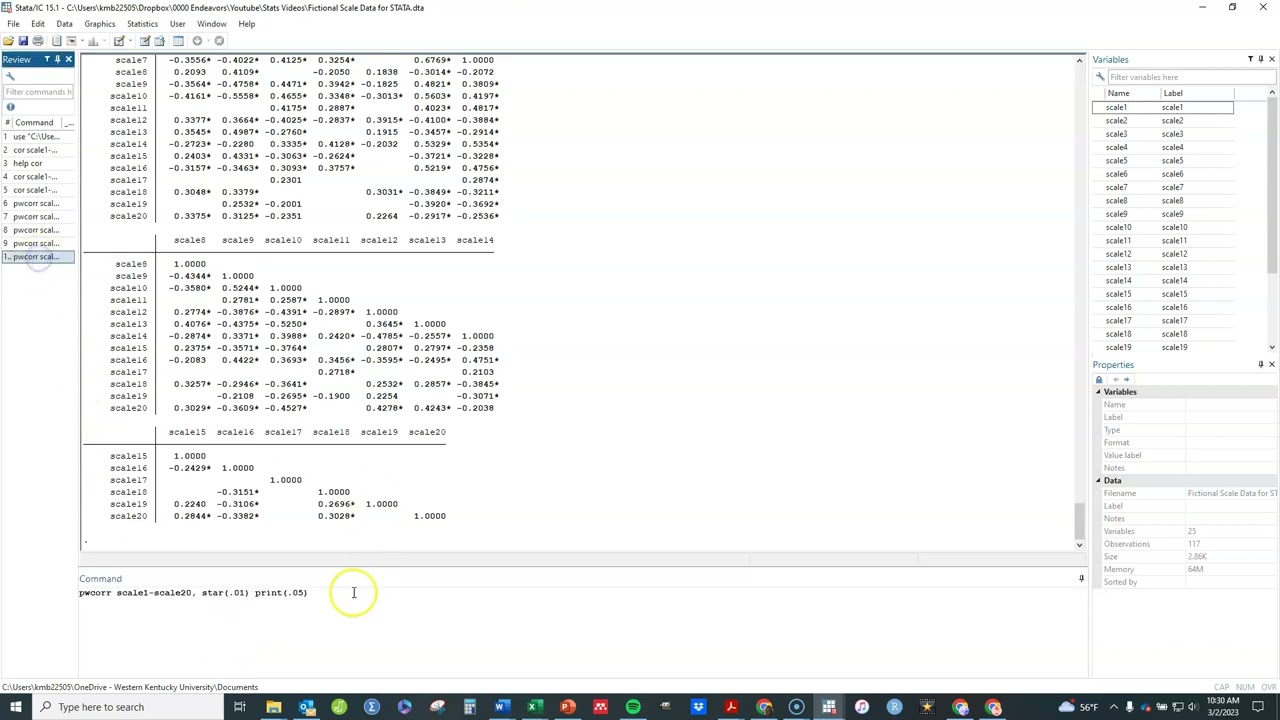Click the Log begin/close toolbar icon

point(56,41)
